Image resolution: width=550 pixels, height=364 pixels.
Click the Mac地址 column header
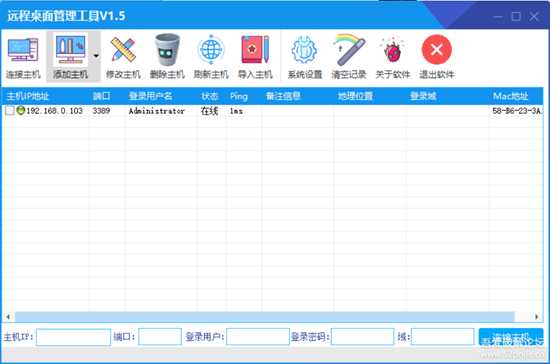point(510,96)
